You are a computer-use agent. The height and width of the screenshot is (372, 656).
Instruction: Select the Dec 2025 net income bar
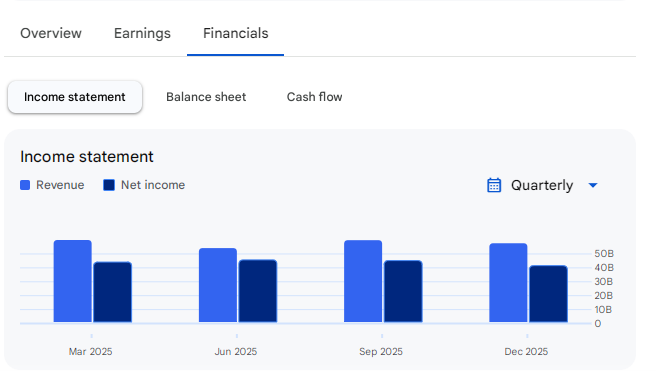pyautogui.click(x=548, y=294)
